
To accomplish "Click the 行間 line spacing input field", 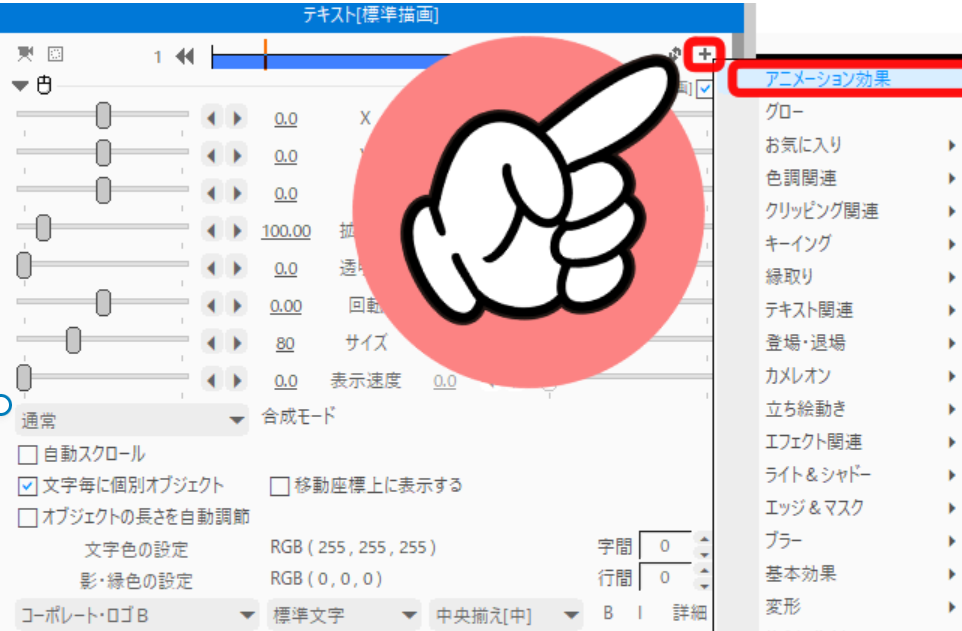I will [665, 578].
